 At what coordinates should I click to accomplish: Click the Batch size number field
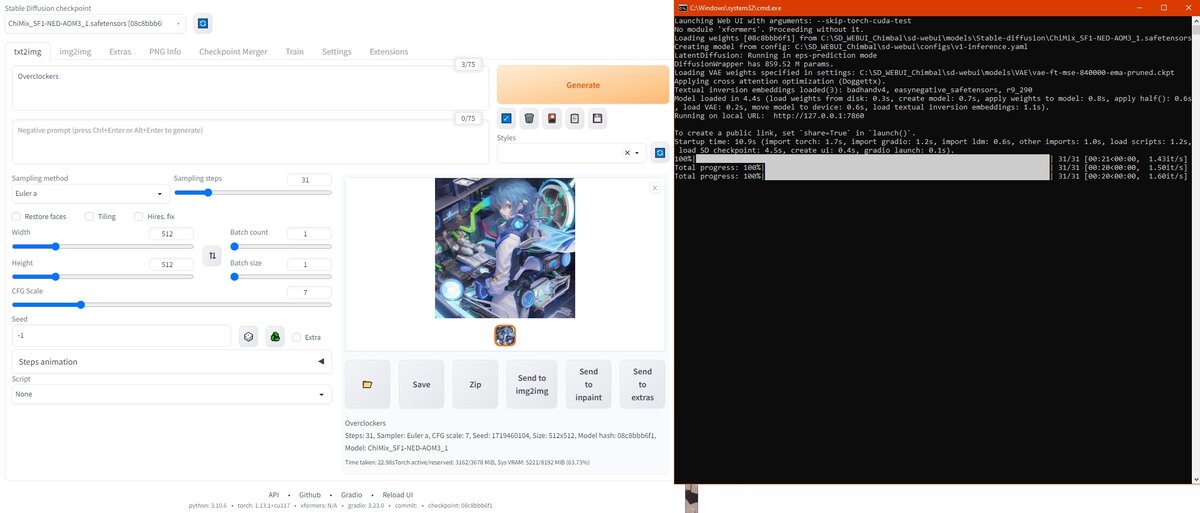click(309, 265)
